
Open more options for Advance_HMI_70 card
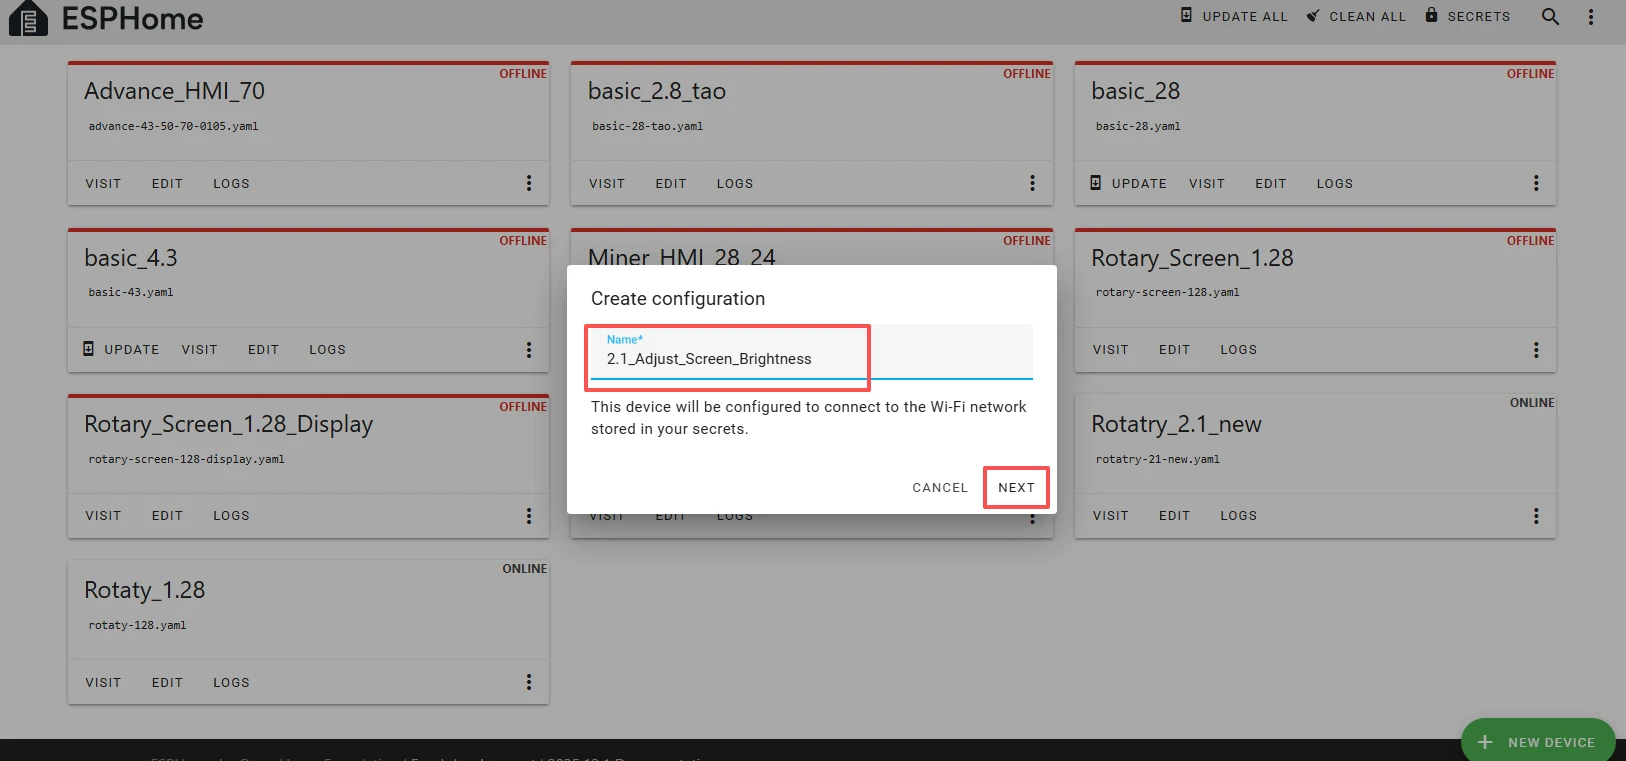point(529,183)
